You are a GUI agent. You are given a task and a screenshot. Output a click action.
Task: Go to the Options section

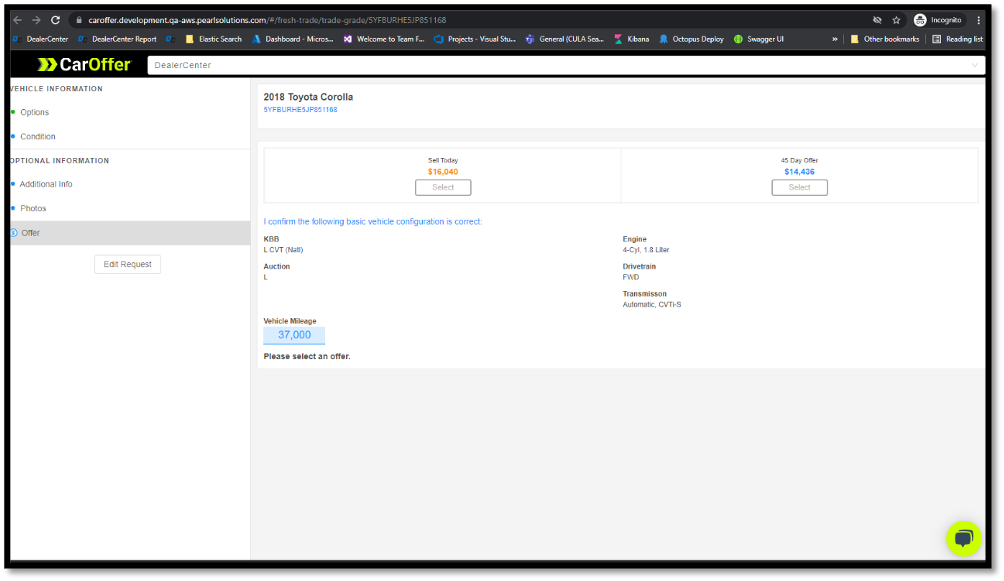(35, 112)
